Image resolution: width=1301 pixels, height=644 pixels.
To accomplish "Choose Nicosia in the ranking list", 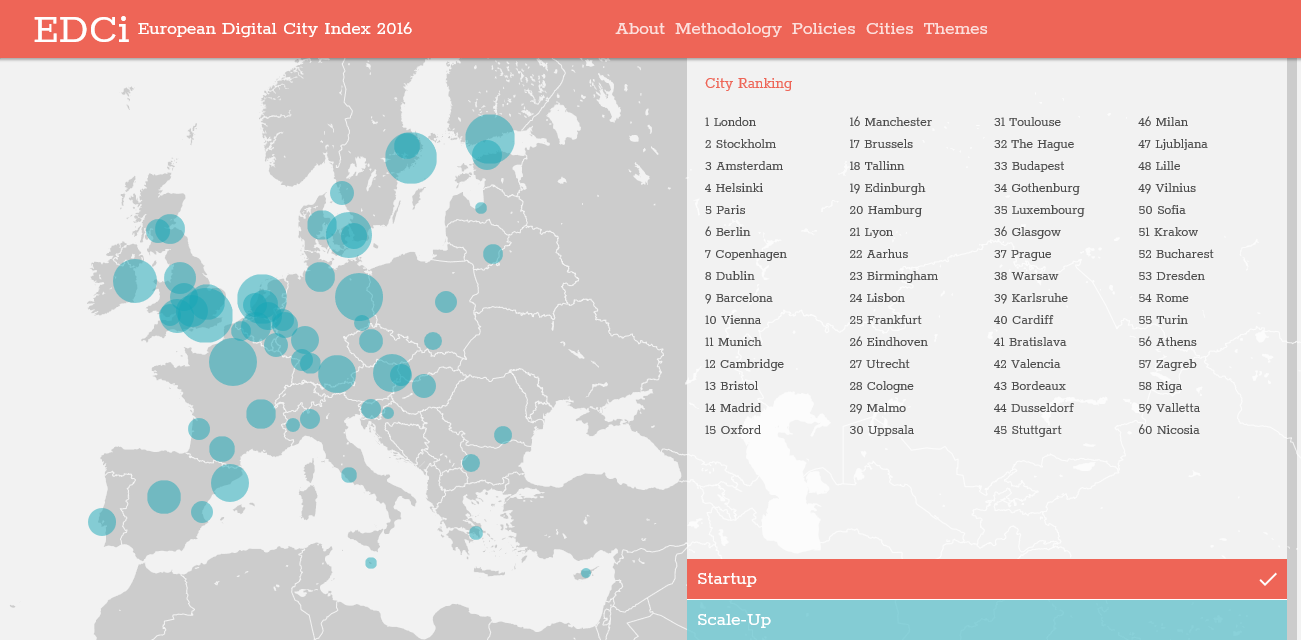I will [x=1177, y=430].
